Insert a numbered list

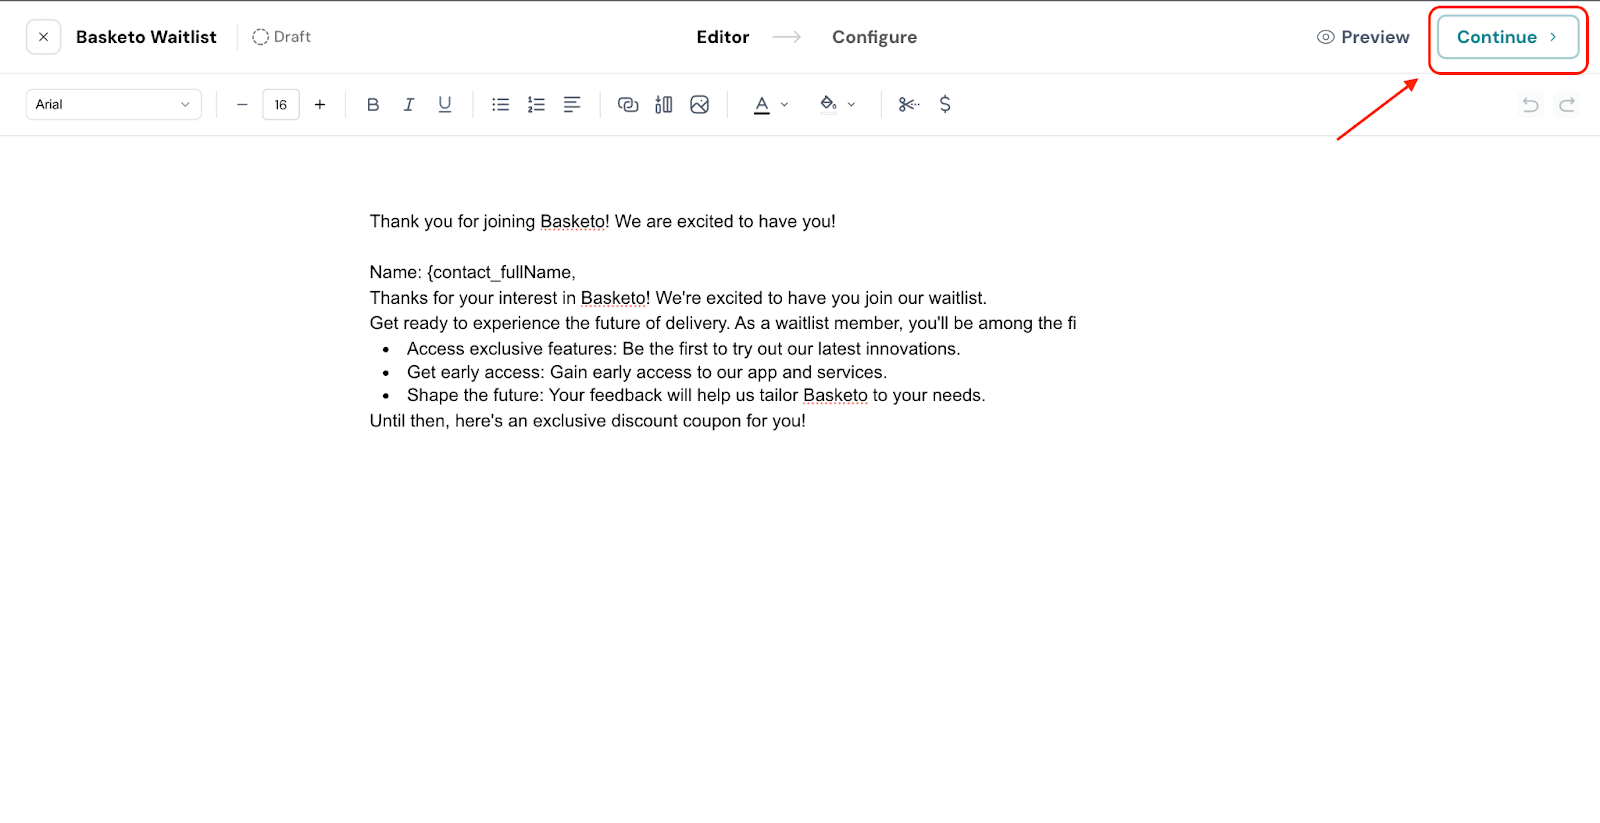click(537, 104)
